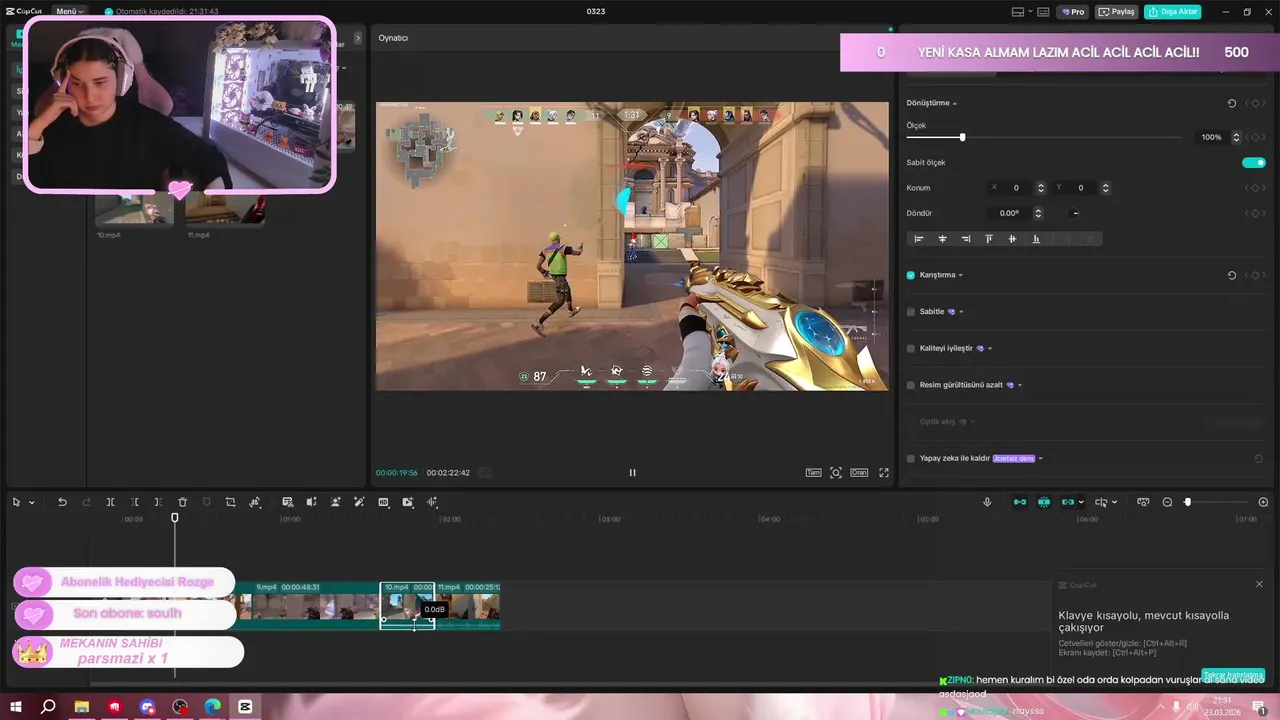Open the layout selection icon
The image size is (1280, 720).
click(x=1019, y=12)
